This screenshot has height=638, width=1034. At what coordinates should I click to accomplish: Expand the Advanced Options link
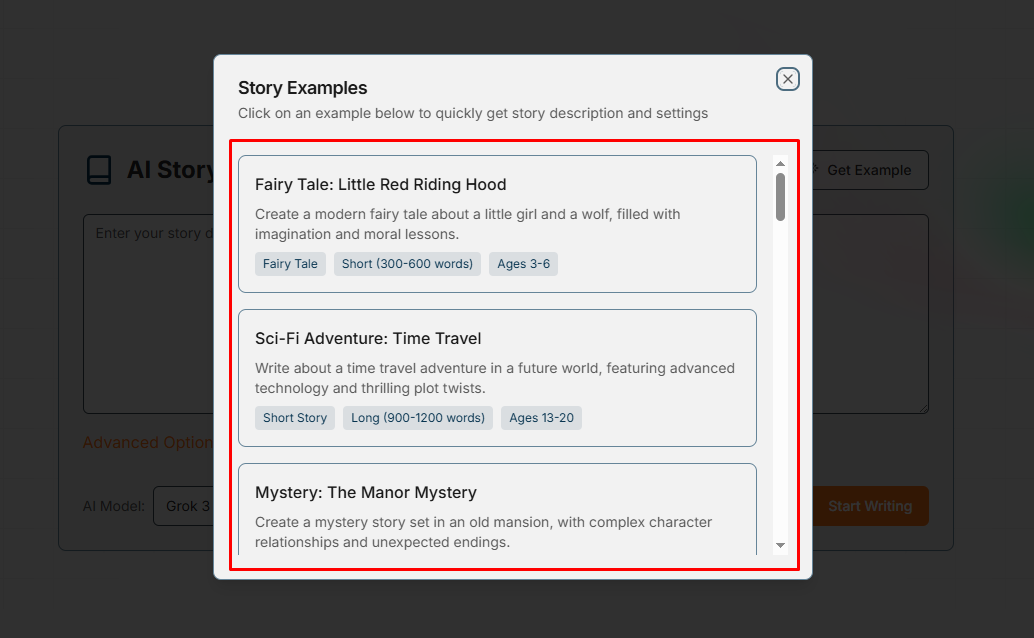tap(148, 443)
